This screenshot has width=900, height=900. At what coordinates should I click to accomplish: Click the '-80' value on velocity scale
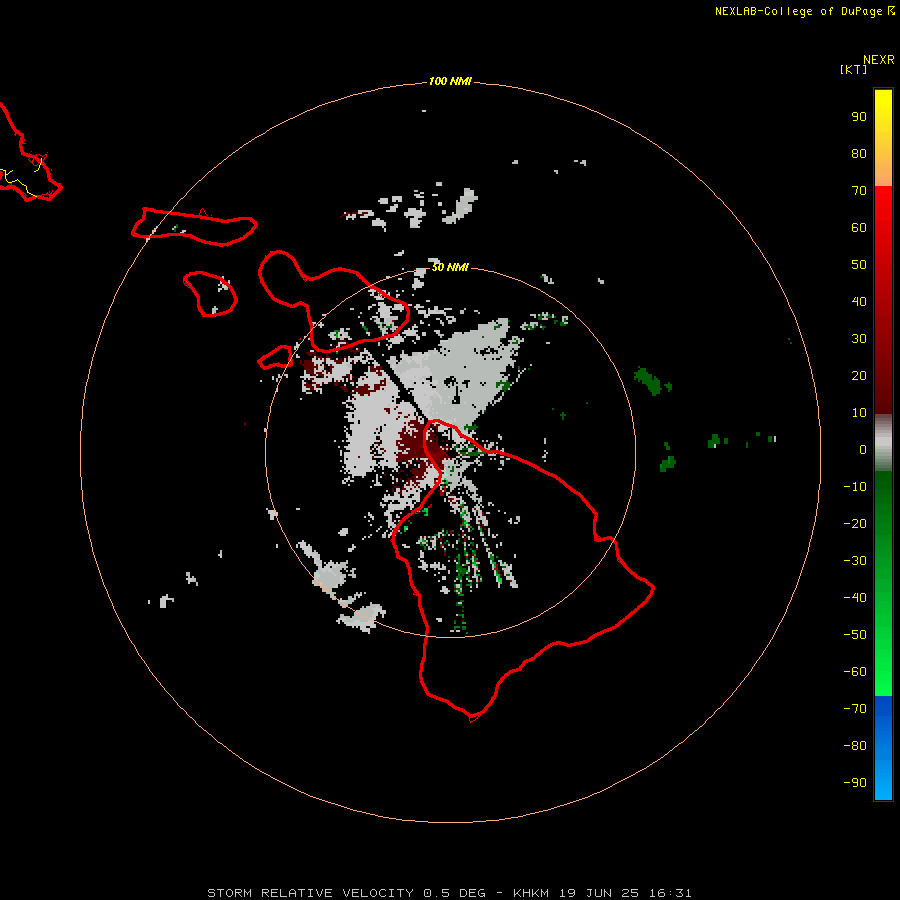point(855,746)
